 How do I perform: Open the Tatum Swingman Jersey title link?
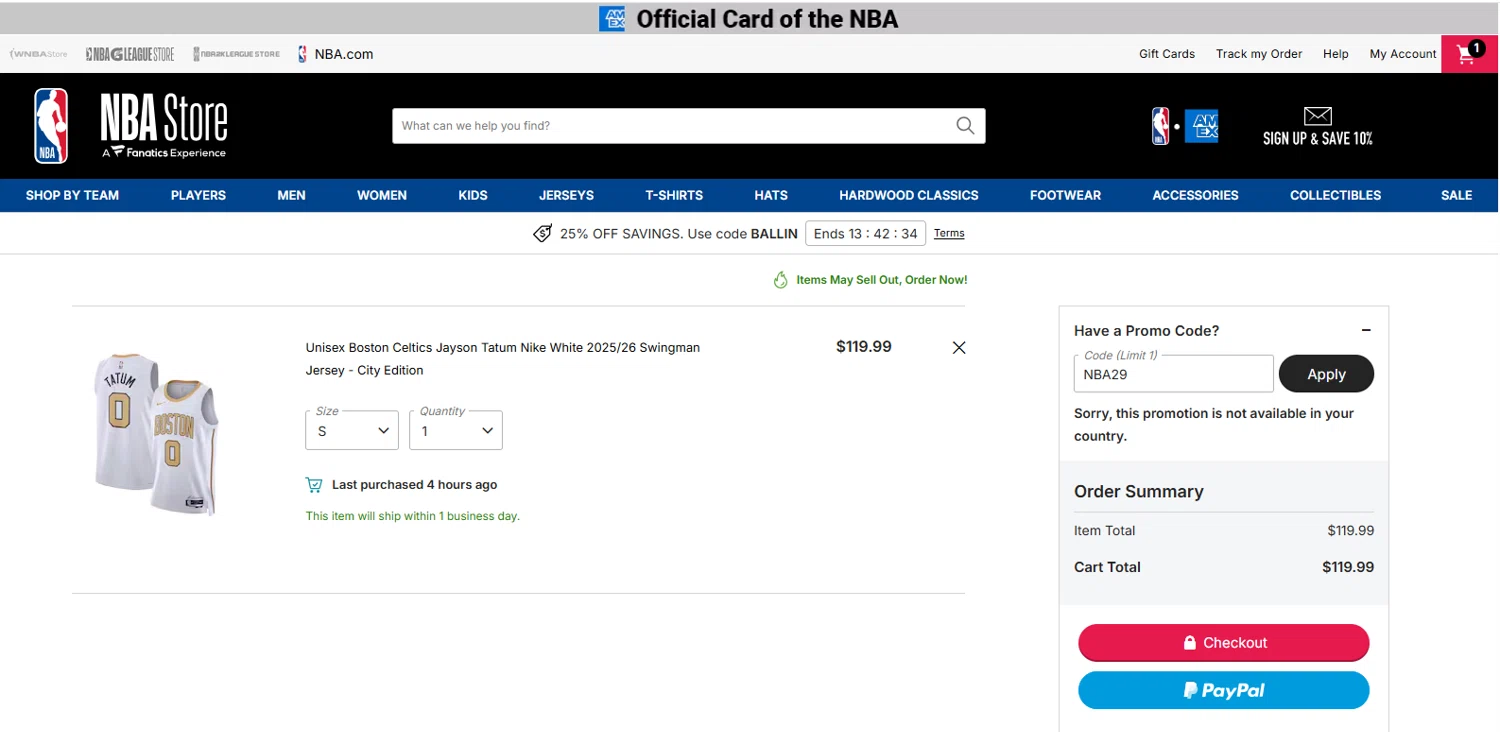click(x=503, y=359)
